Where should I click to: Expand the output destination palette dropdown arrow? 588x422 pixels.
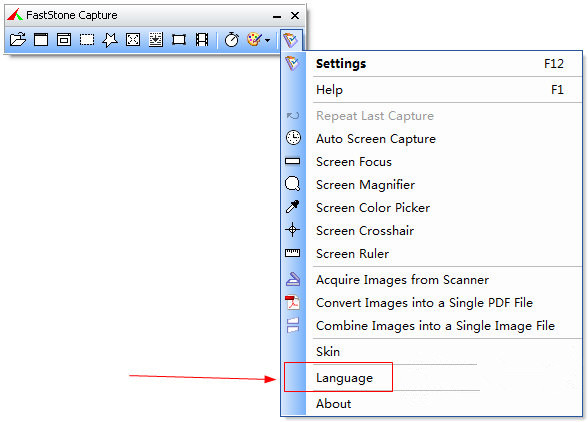(267, 40)
